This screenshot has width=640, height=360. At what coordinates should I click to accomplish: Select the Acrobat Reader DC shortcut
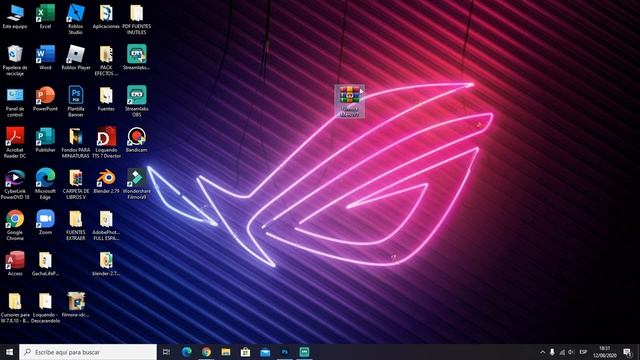[15, 143]
